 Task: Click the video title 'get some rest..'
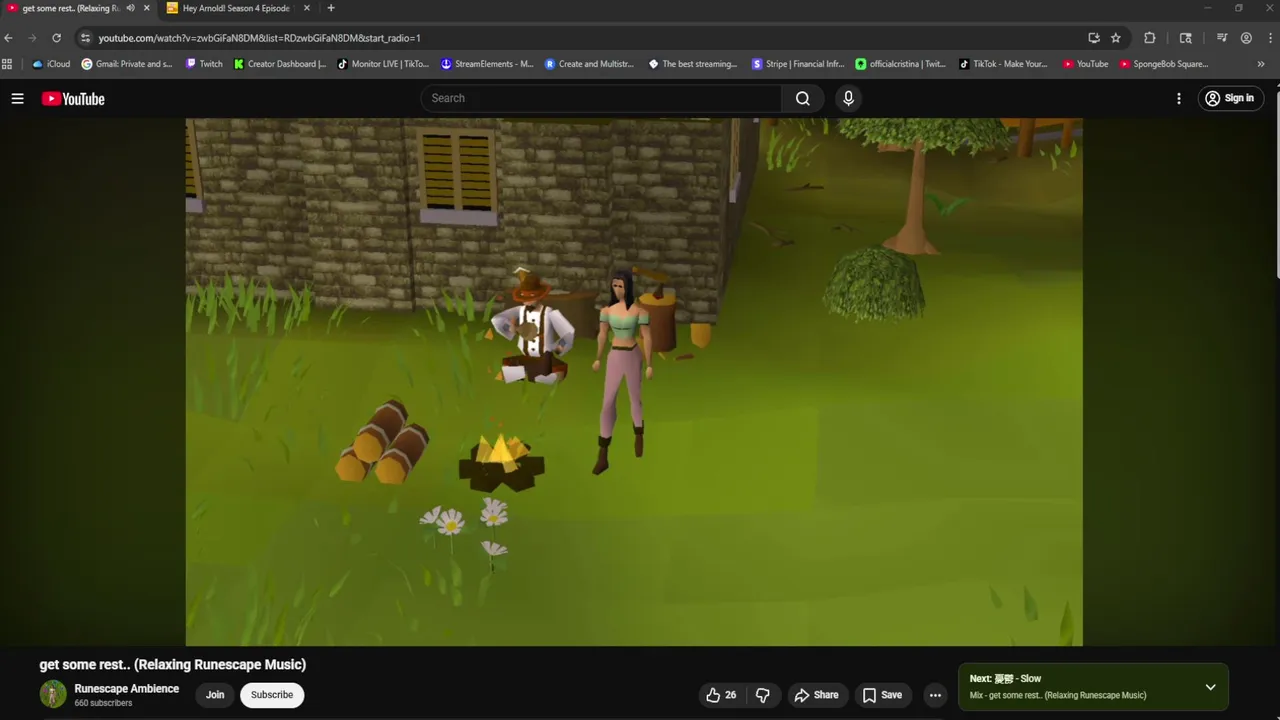click(x=173, y=664)
